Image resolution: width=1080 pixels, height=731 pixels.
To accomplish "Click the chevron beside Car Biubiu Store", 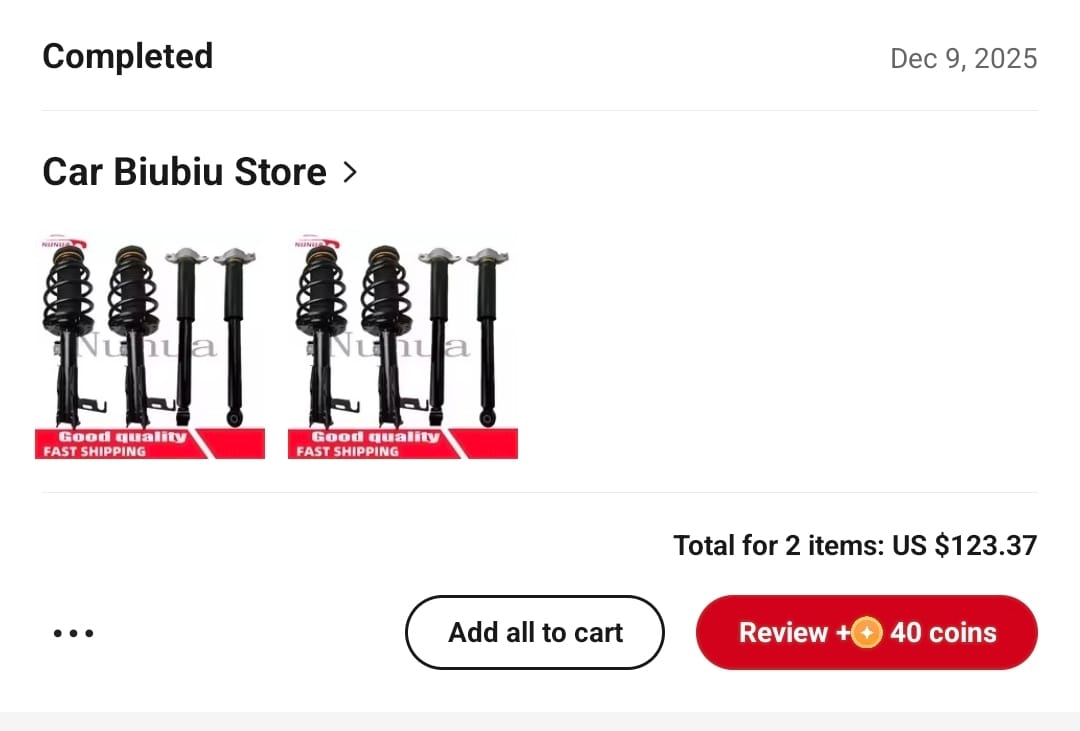I will coord(349,172).
